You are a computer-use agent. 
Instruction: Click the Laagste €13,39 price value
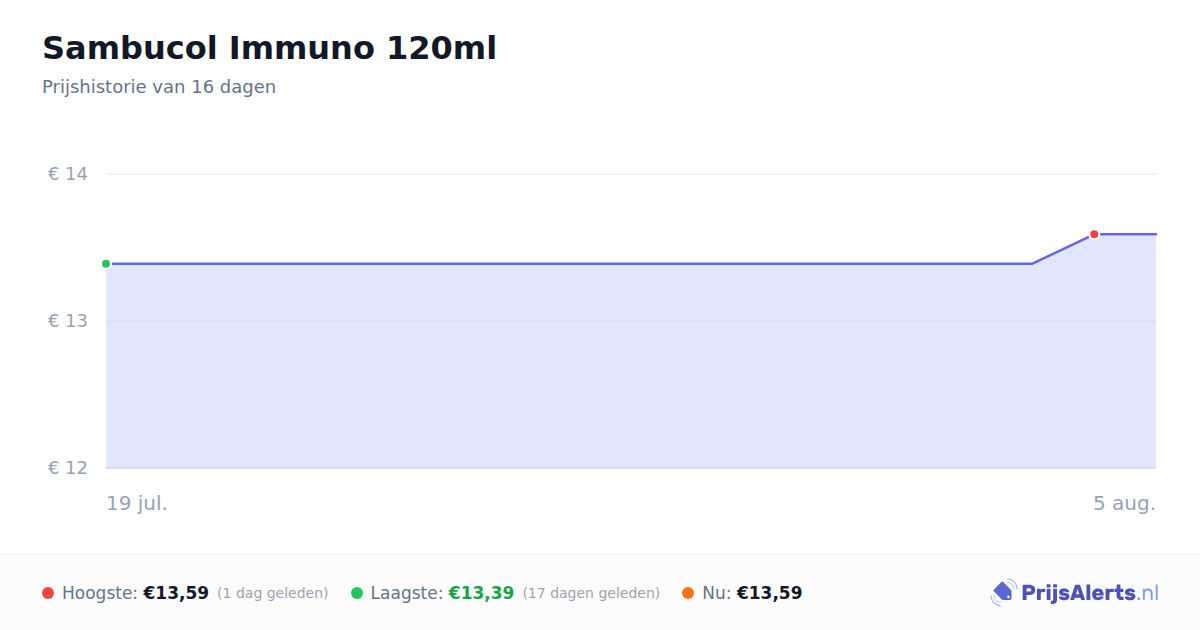(481, 593)
